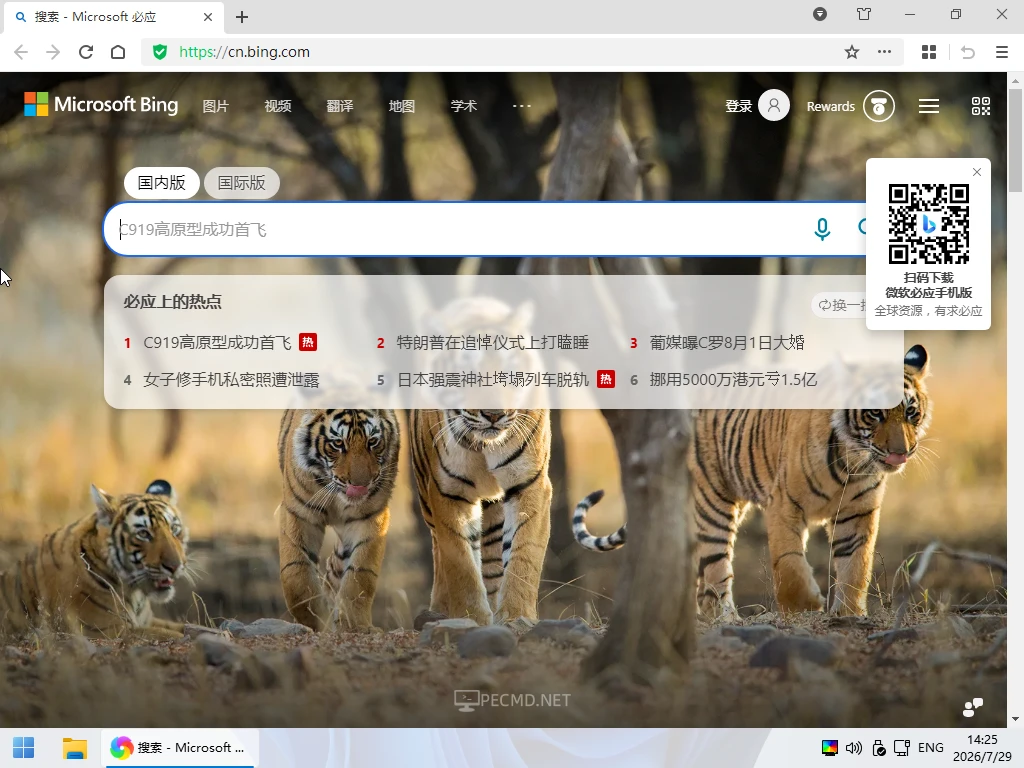Click the Bing mobile QR code image

pos(929,224)
